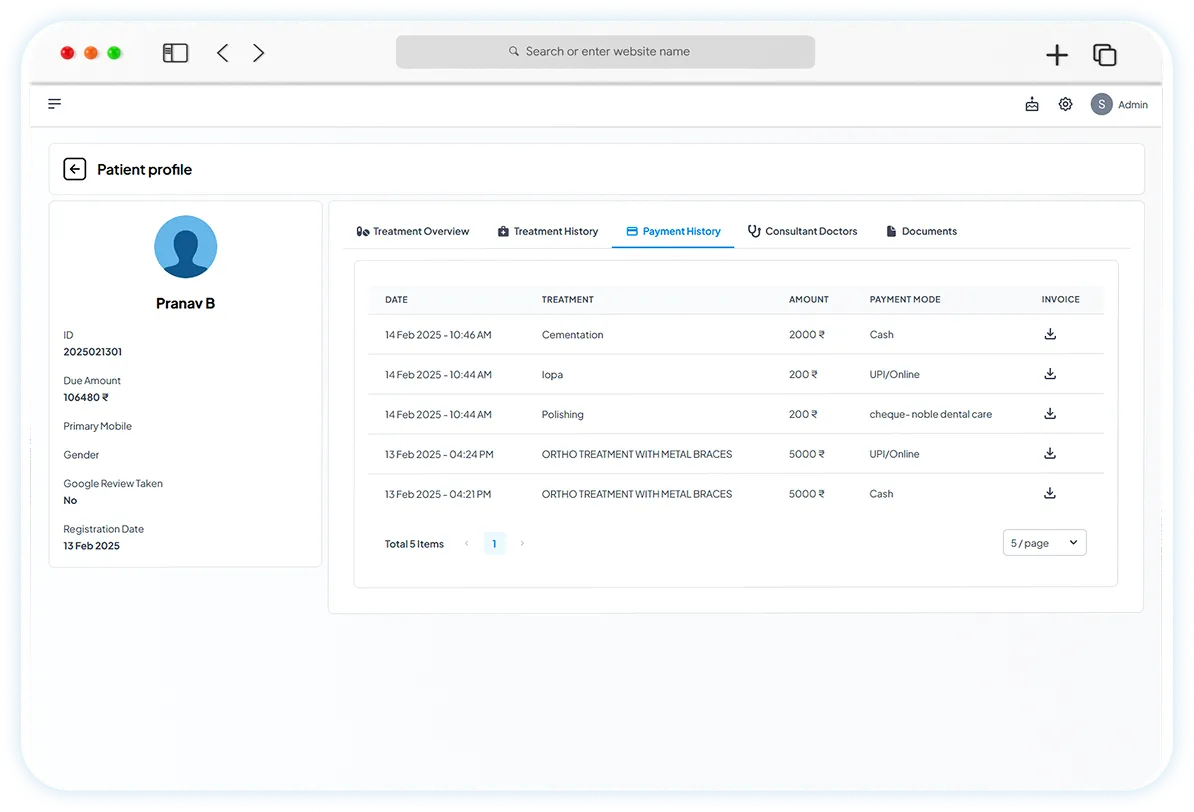Open the 5 / page dropdown
Viewport: 1194px width, 812px height.
[x=1045, y=543]
